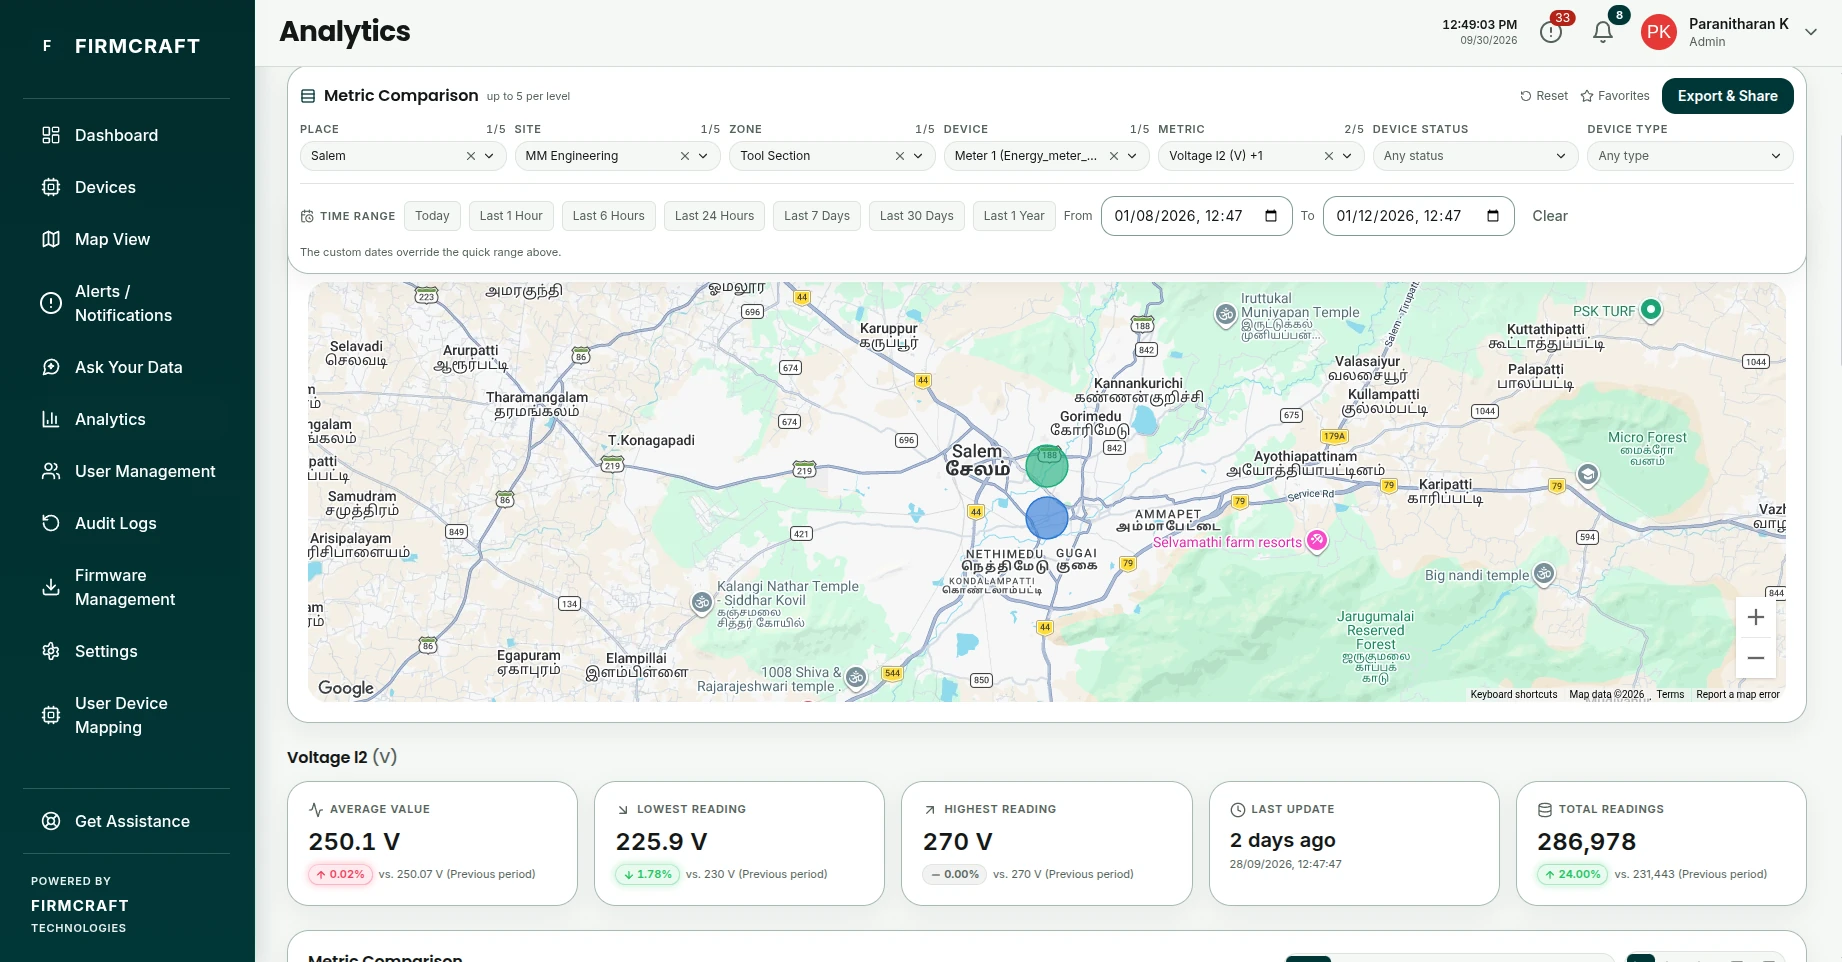The image size is (1842, 962).
Task: Open Ask Your Data
Action: pyautogui.click(x=127, y=367)
